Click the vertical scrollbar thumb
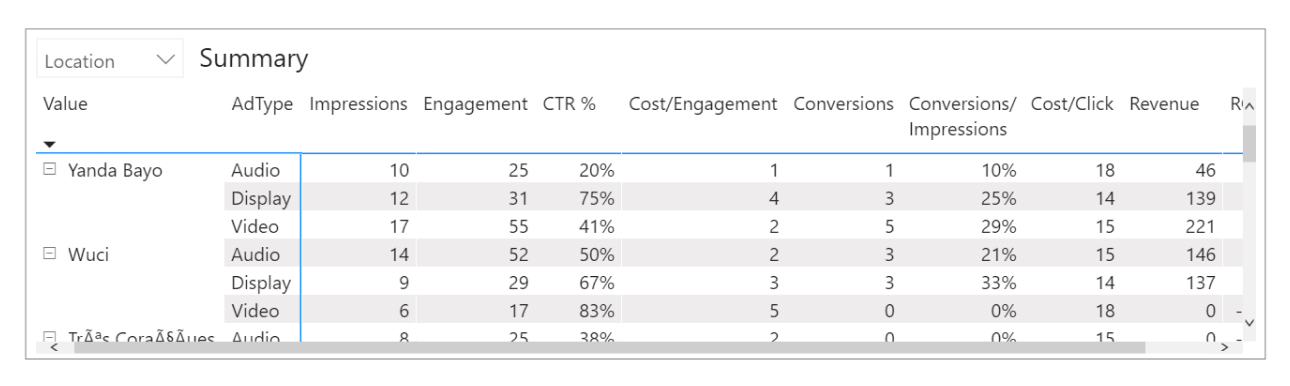1290x386 pixels. pyautogui.click(x=1249, y=143)
